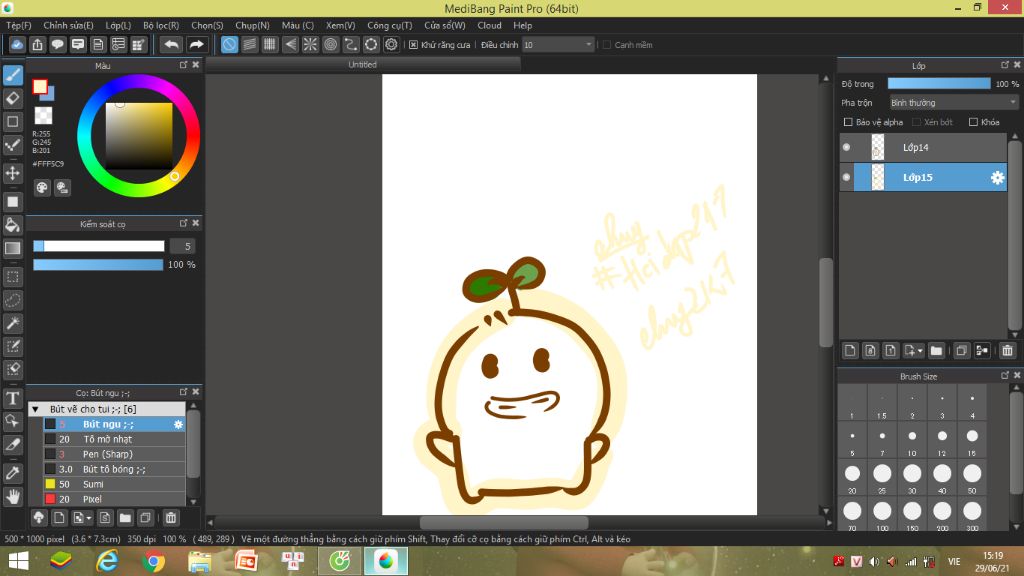Toggle visibility of Lớp14 layer
This screenshot has width=1024, height=576.
pos(846,148)
